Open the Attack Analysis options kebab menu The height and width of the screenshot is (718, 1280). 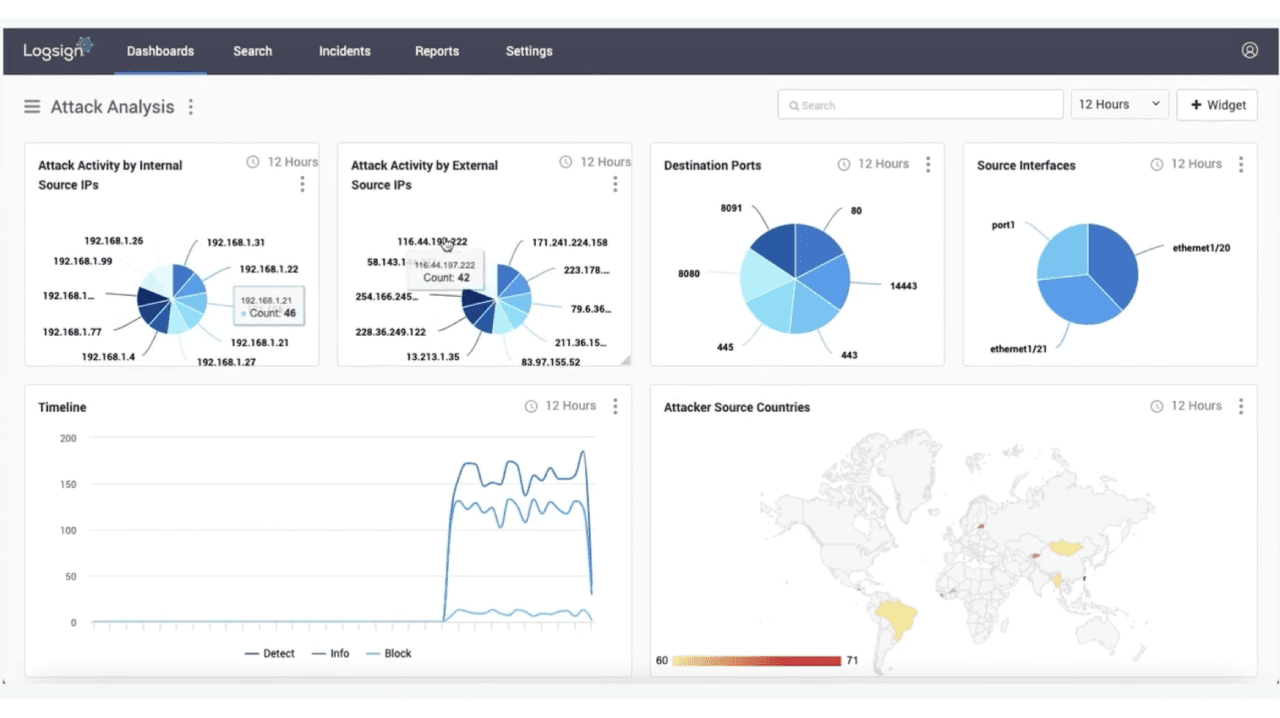click(190, 107)
